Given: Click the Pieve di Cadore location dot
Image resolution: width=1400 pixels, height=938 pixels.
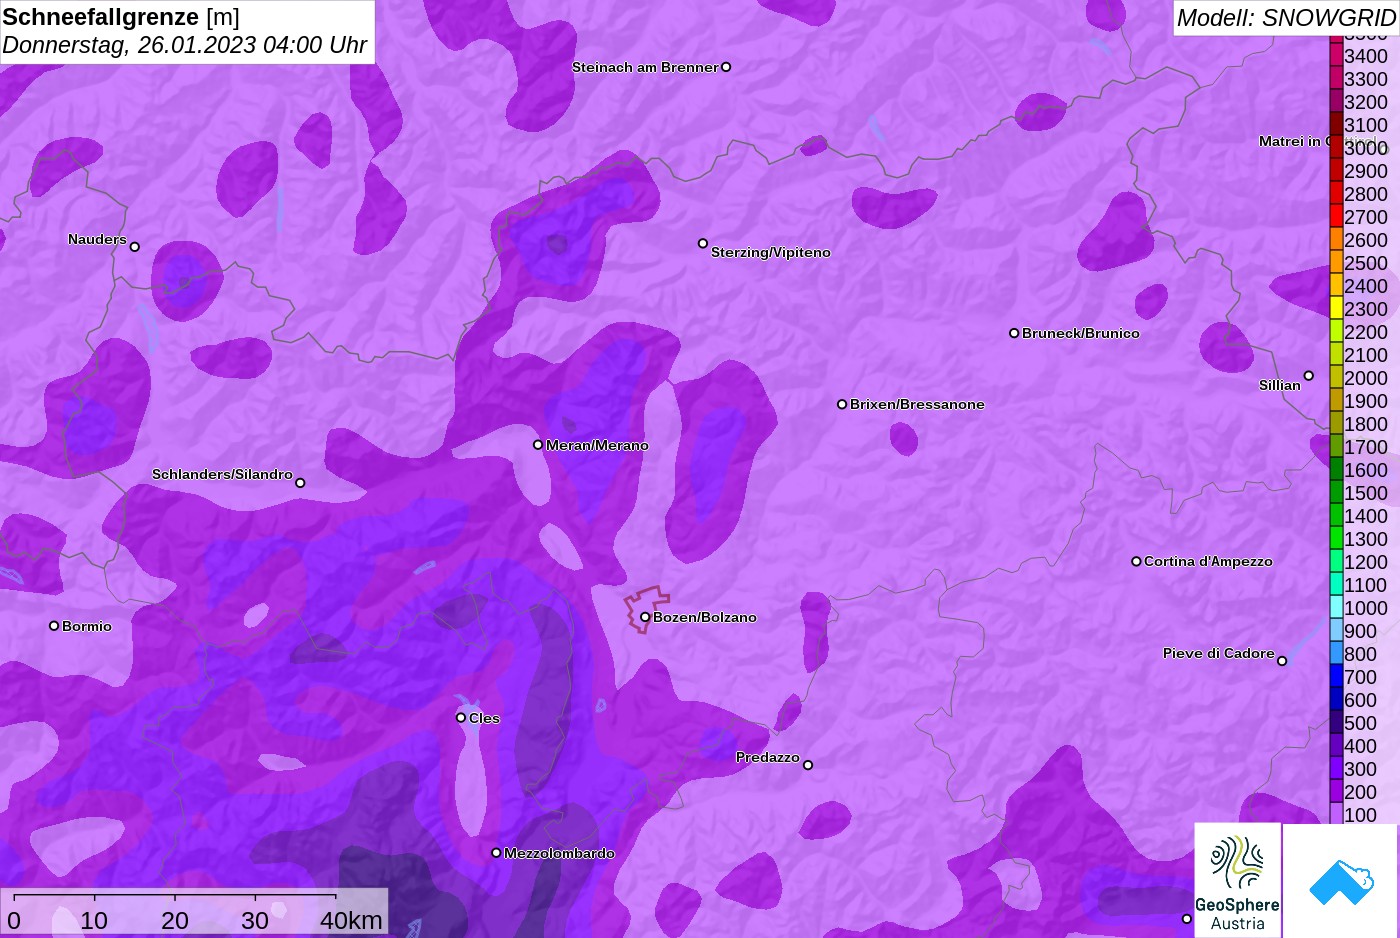Looking at the screenshot, I should [x=1282, y=661].
